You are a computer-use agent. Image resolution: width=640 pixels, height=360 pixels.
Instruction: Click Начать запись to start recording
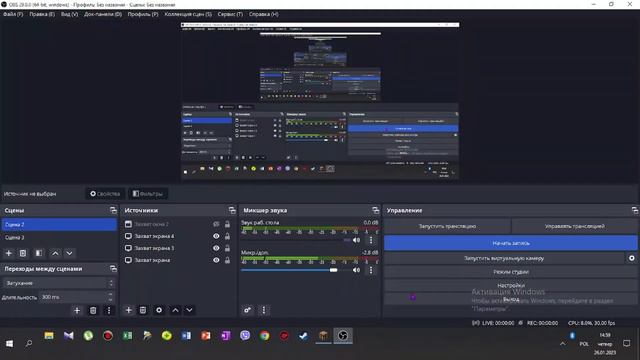click(511, 243)
